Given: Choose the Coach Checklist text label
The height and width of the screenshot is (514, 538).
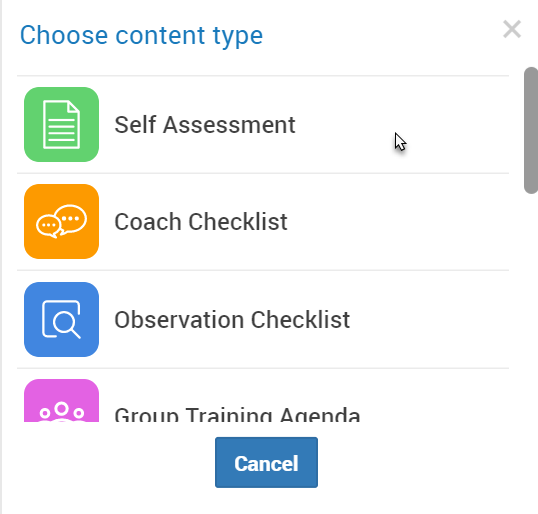Looking at the screenshot, I should tap(201, 221).
